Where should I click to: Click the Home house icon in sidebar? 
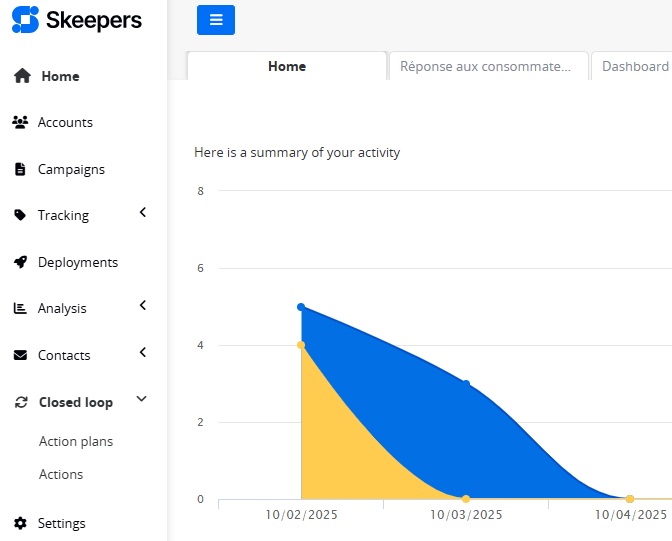[x=22, y=76]
